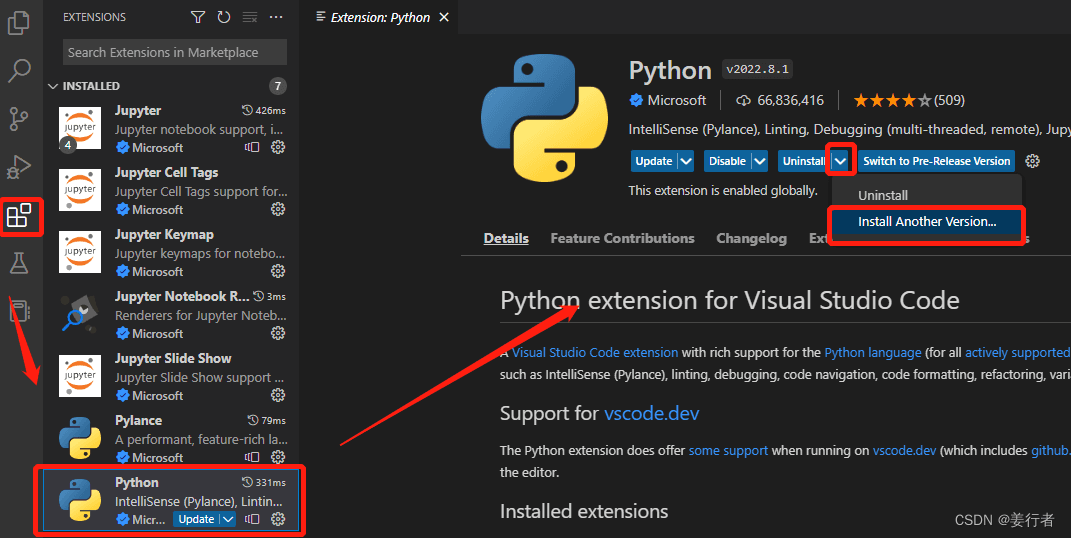Switch to the Feature Contributions tab

point(622,238)
